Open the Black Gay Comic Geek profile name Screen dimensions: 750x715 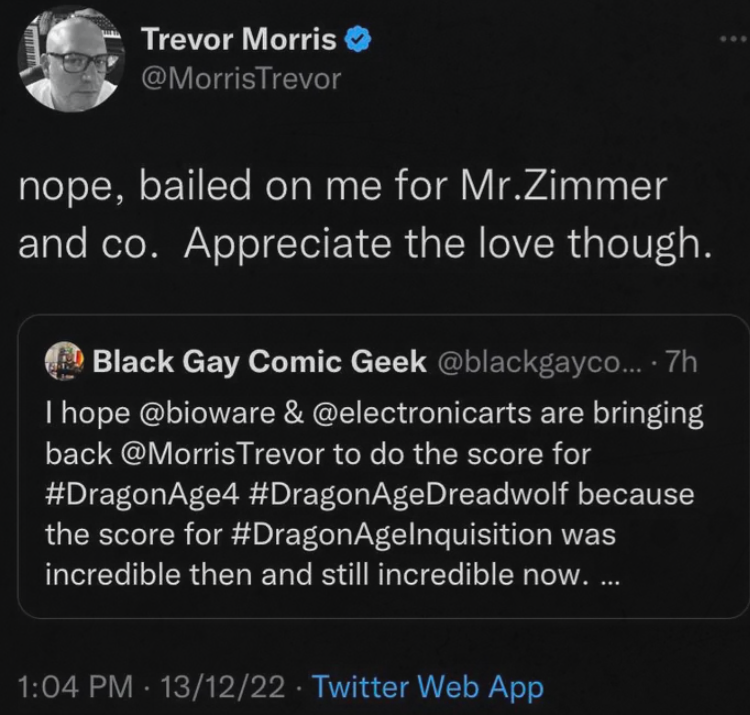259,363
